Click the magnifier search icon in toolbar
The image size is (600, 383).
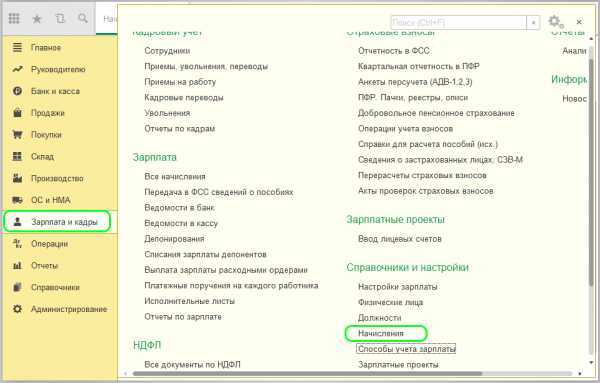pyautogui.click(x=83, y=18)
